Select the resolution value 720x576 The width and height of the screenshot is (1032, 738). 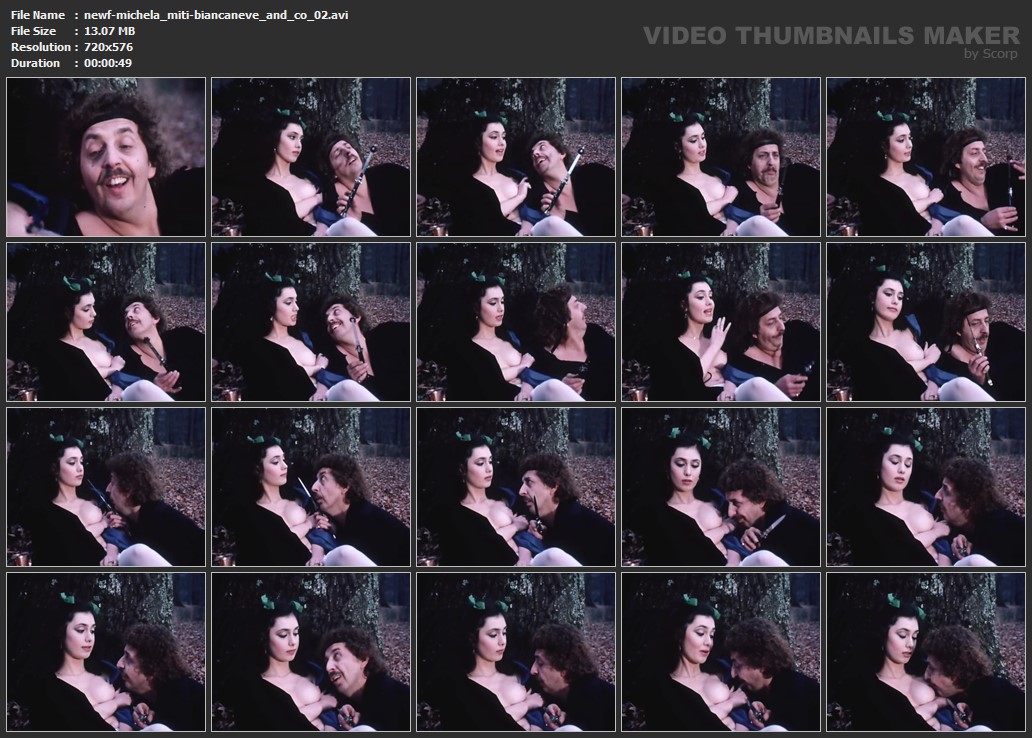click(x=108, y=47)
